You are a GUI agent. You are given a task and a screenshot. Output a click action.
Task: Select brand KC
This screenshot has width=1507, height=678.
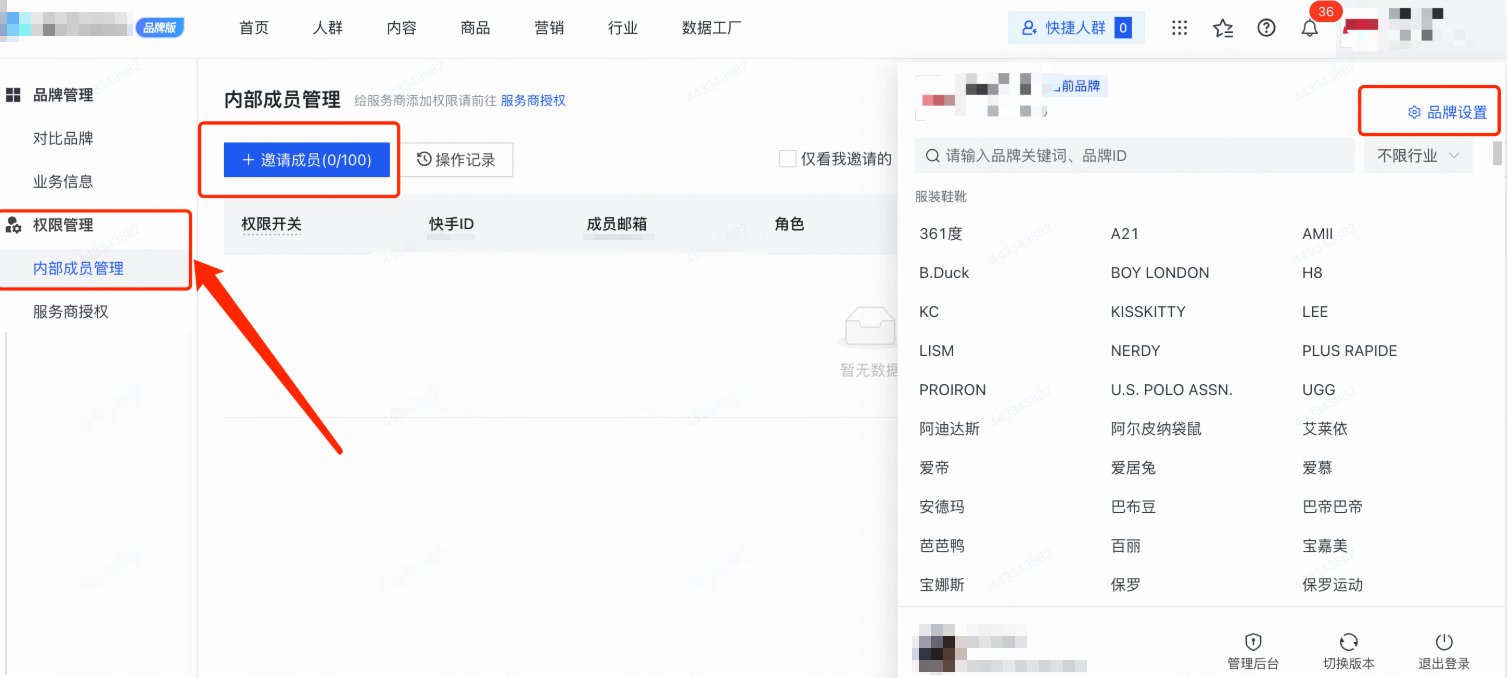(929, 312)
